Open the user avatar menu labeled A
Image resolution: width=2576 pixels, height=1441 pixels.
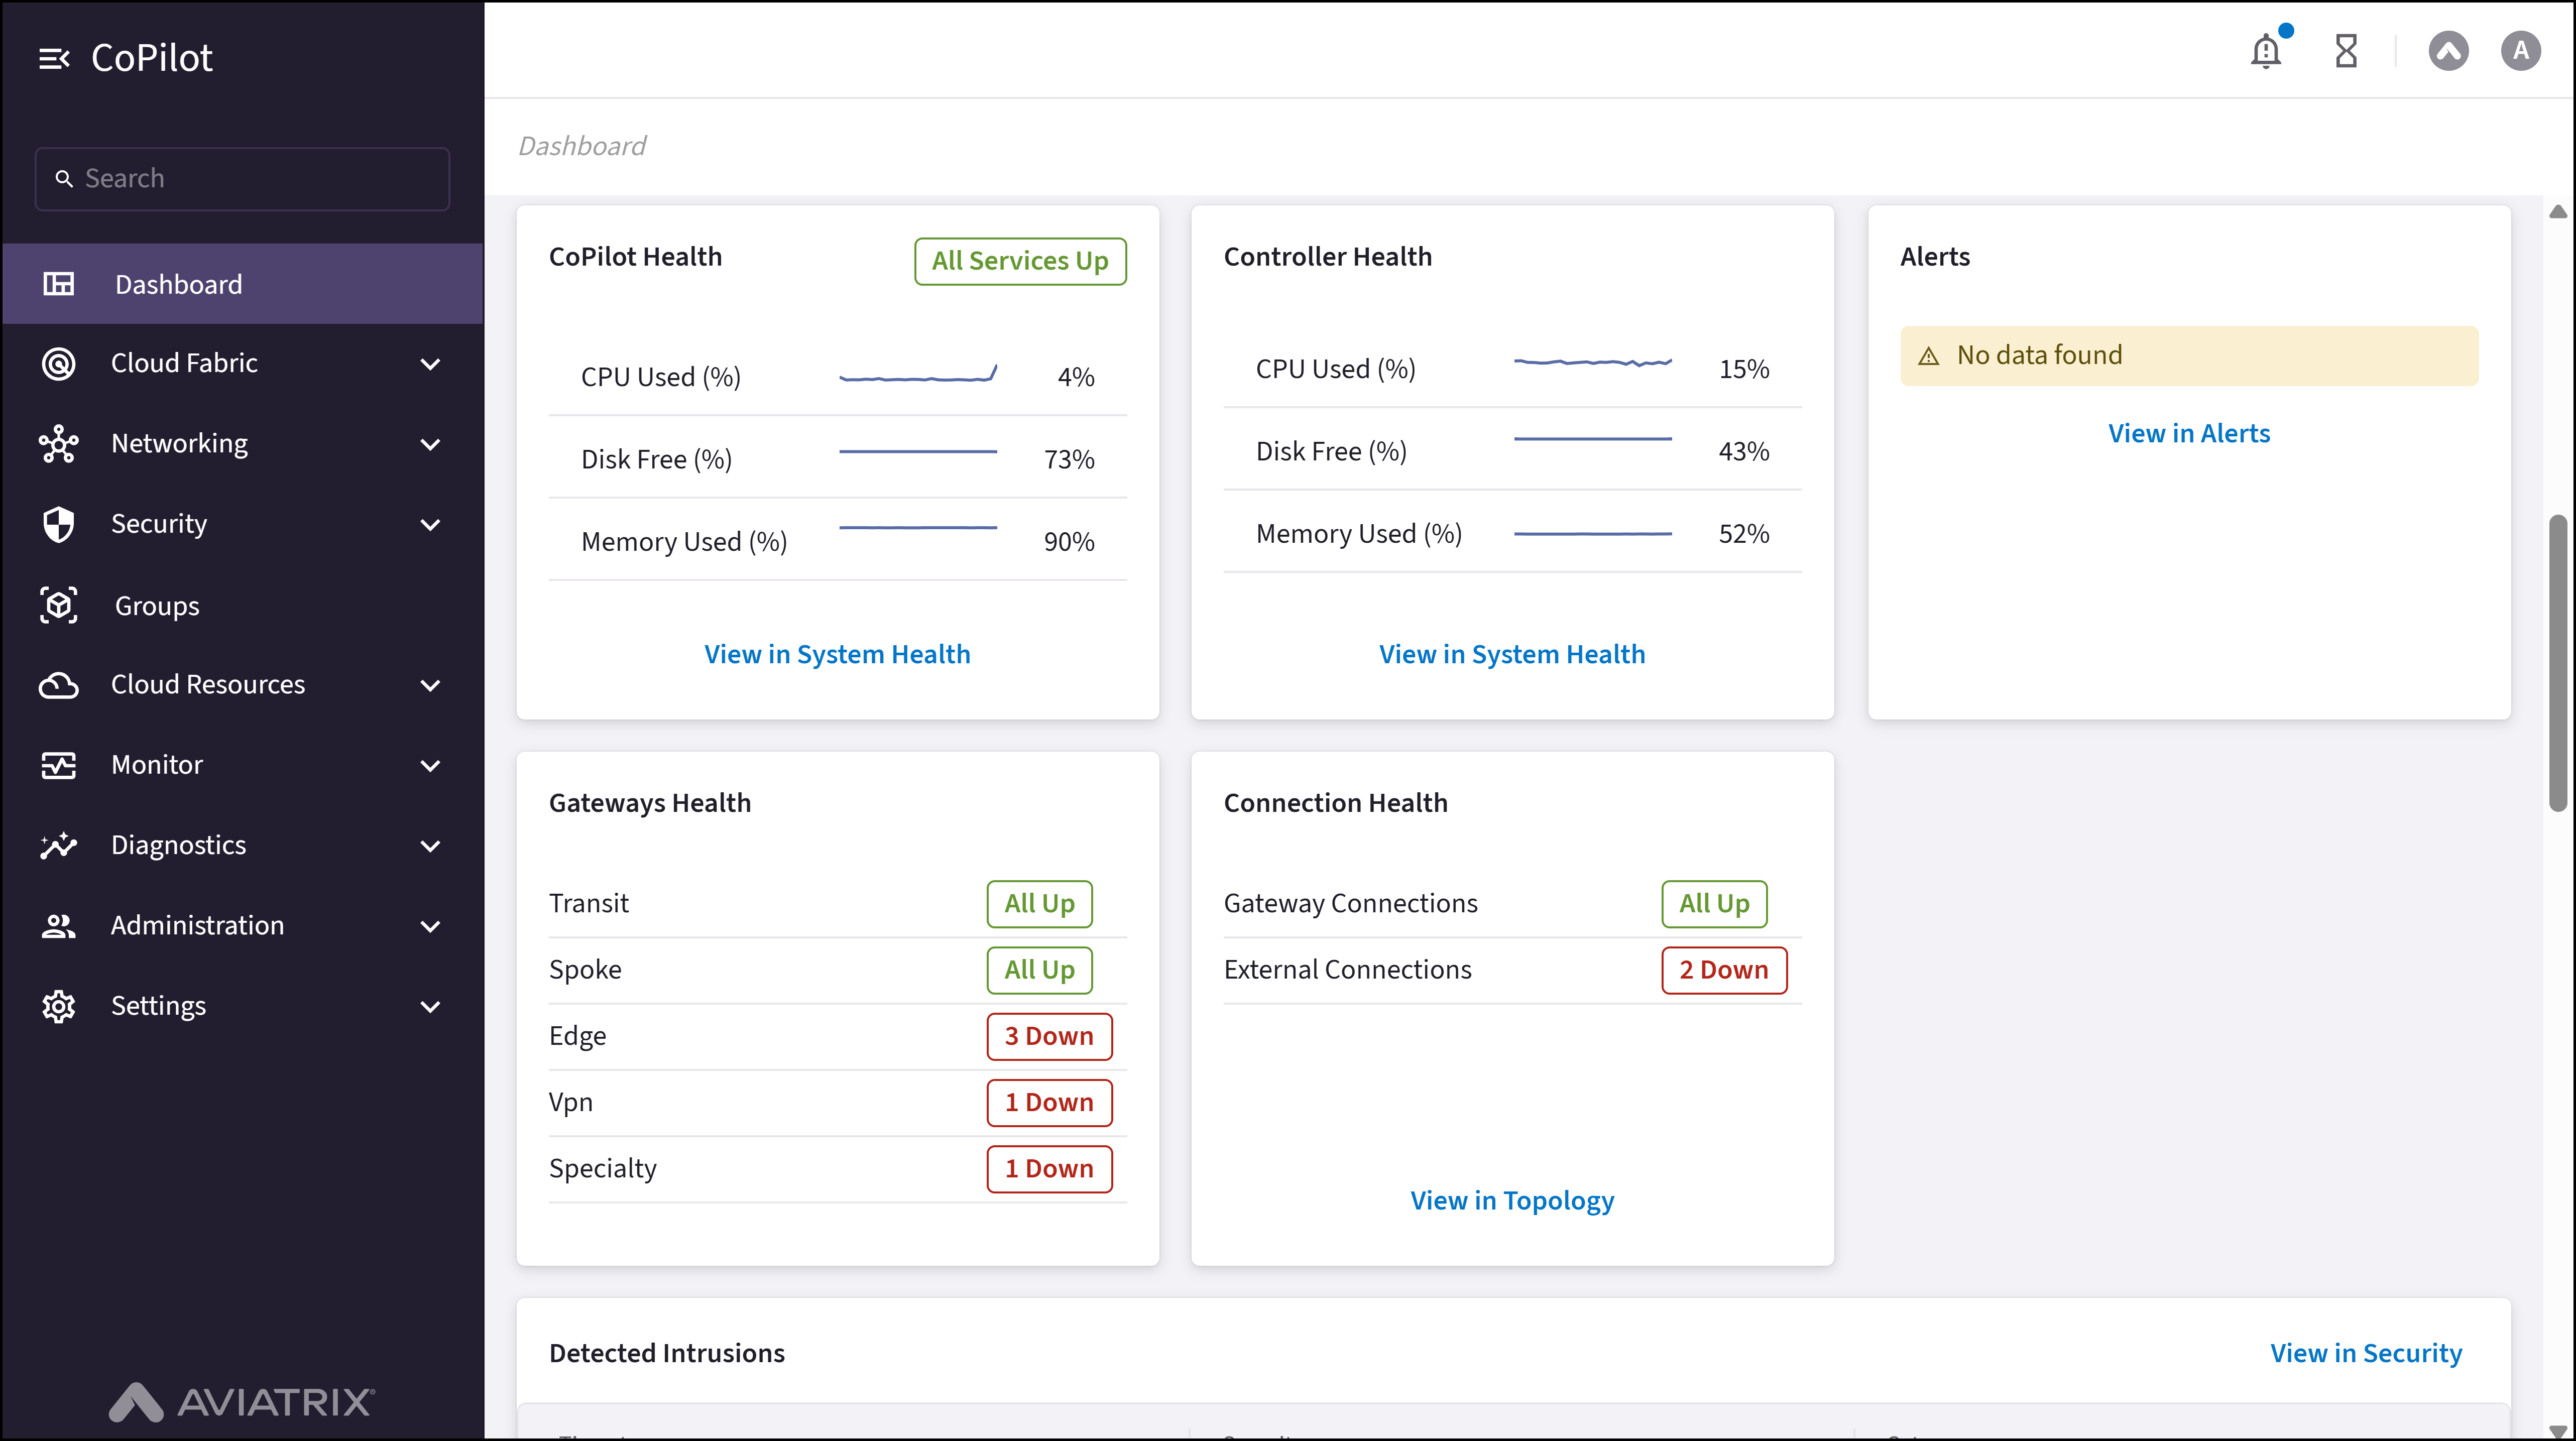point(2520,50)
